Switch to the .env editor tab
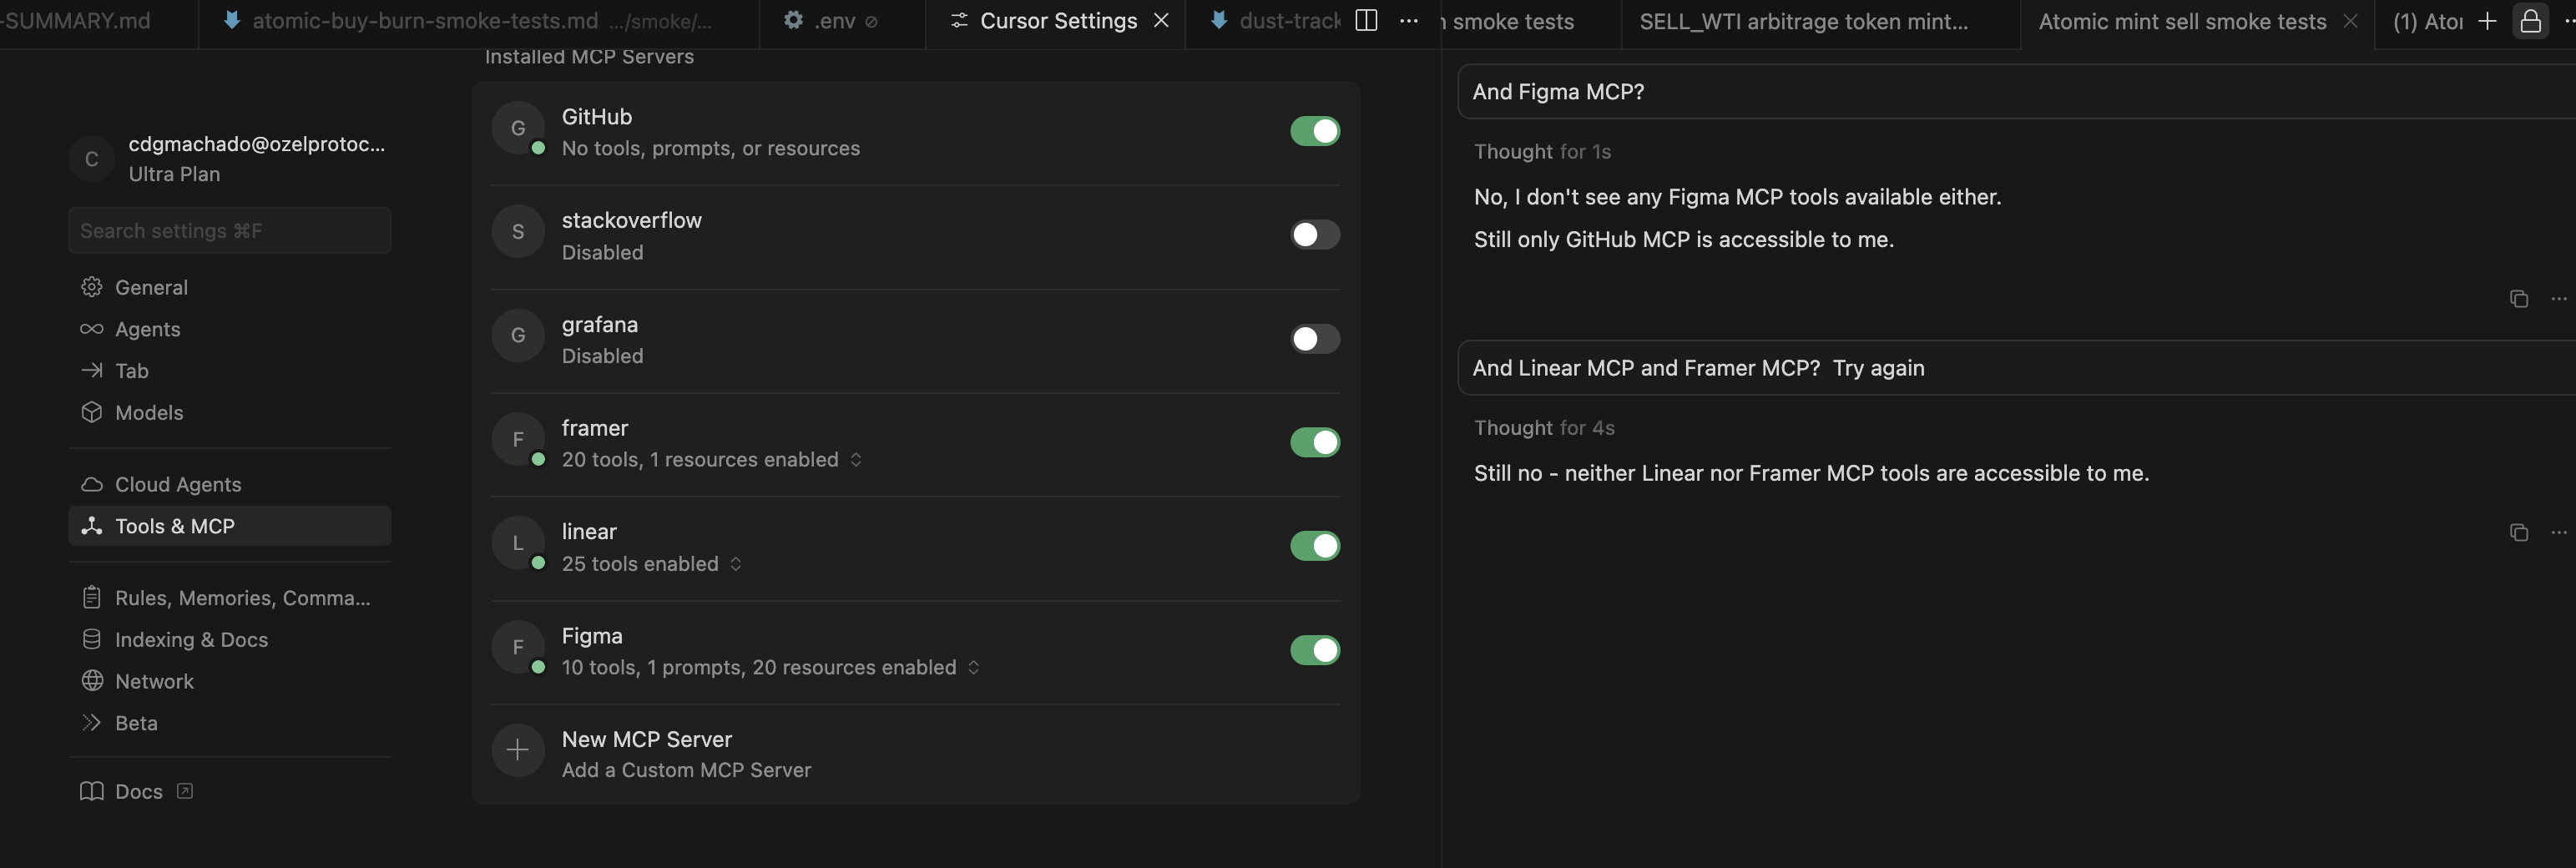Screen dimensions: 2576x868 tap(843, 21)
